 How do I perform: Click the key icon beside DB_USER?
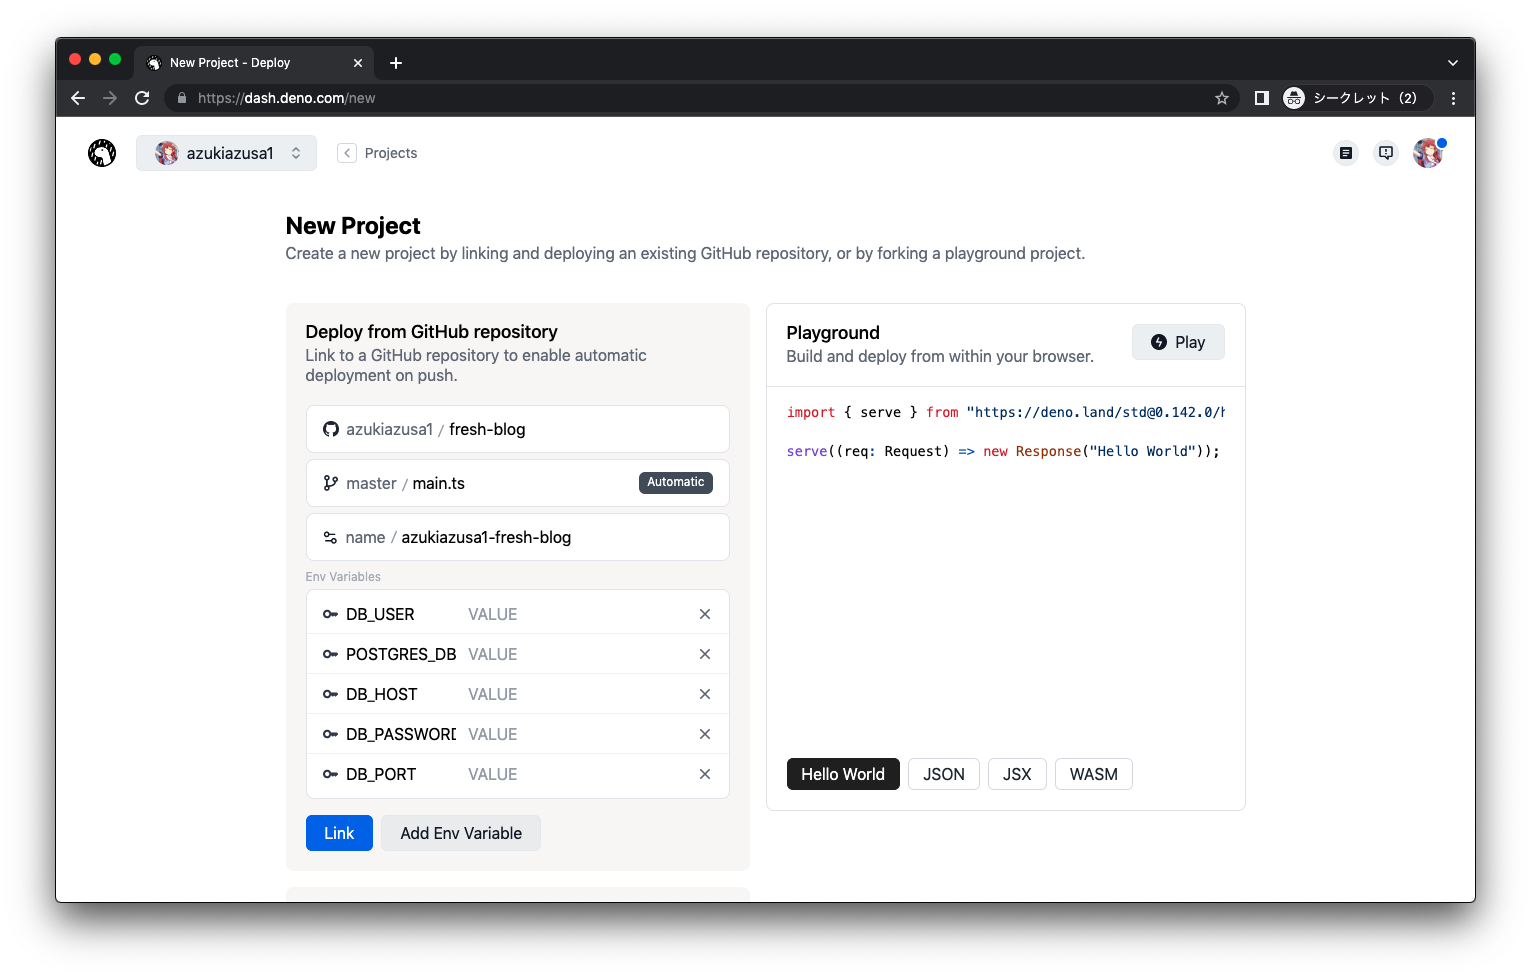[330, 614]
